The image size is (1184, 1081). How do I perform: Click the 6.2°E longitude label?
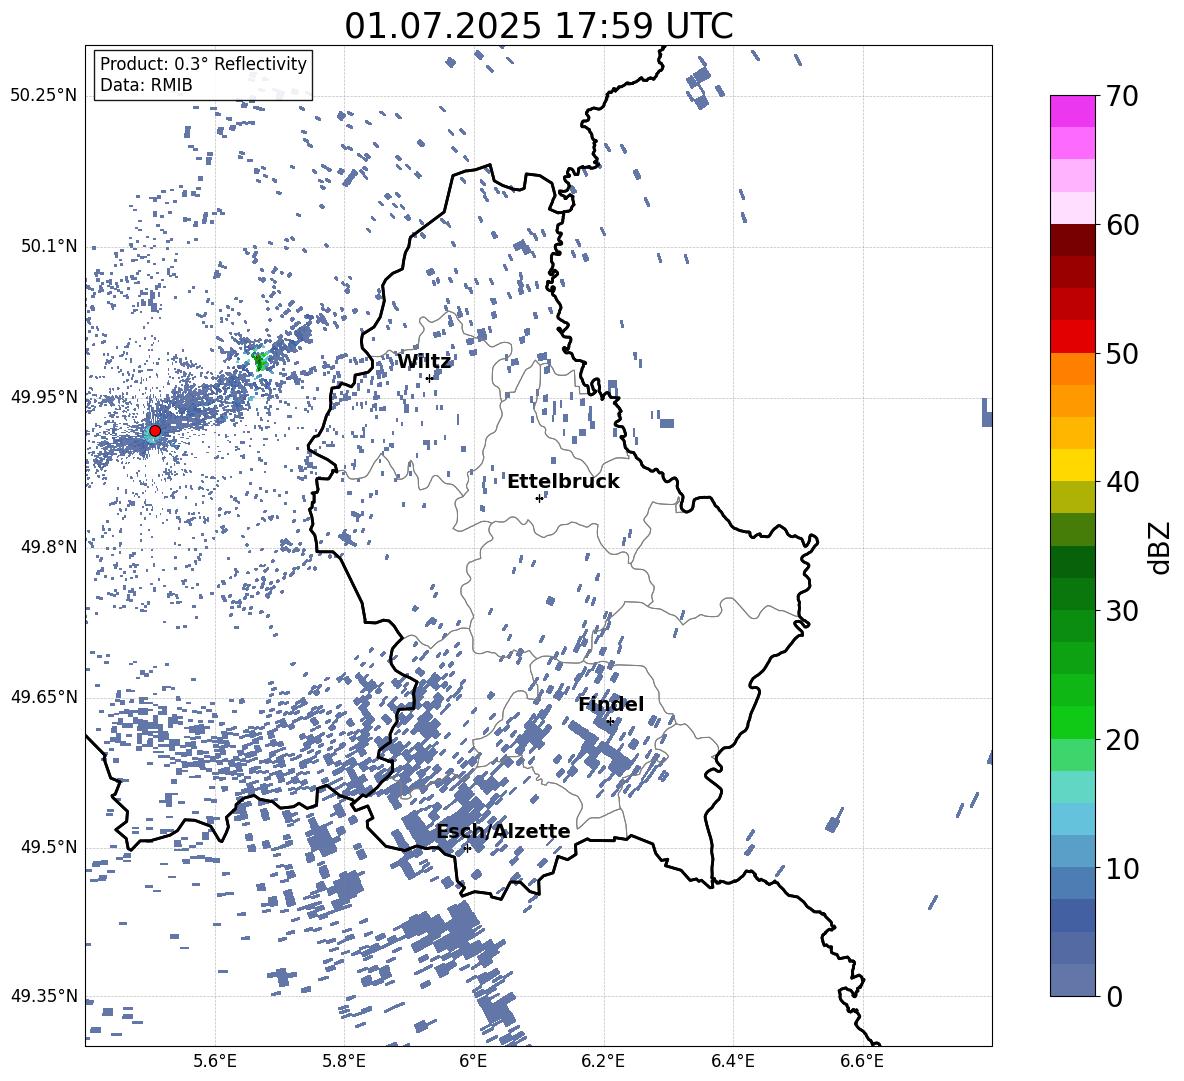[603, 1061]
